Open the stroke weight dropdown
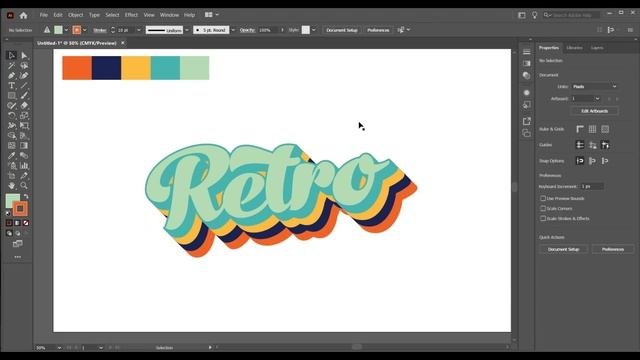The image size is (640, 360). pyautogui.click(x=138, y=30)
